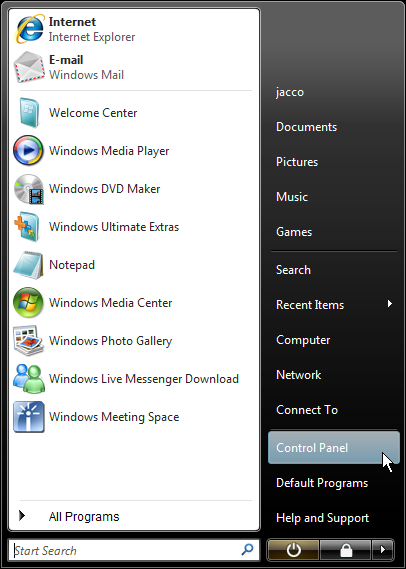Expand the Recent Items submenu arrow

390,304
